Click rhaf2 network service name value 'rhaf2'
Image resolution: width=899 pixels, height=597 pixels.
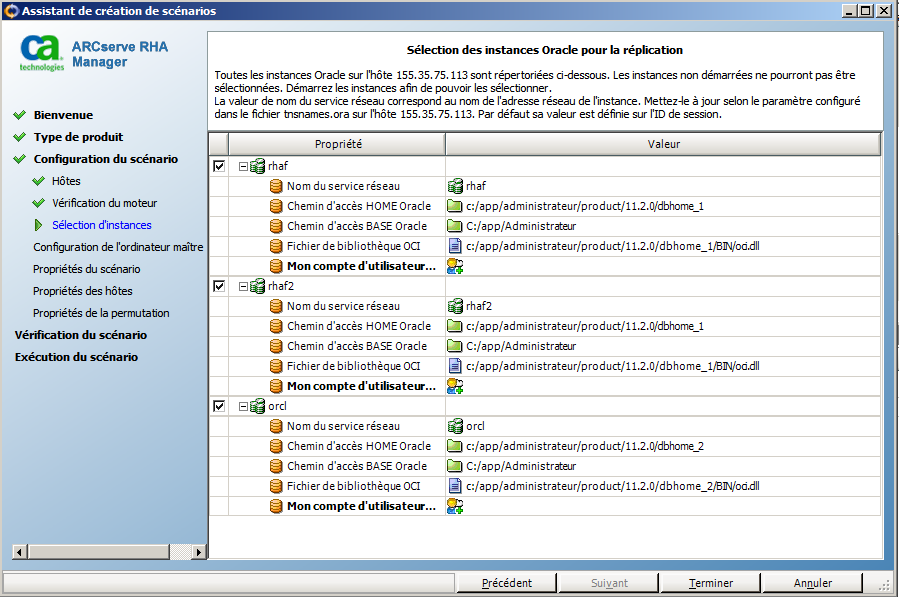479,306
